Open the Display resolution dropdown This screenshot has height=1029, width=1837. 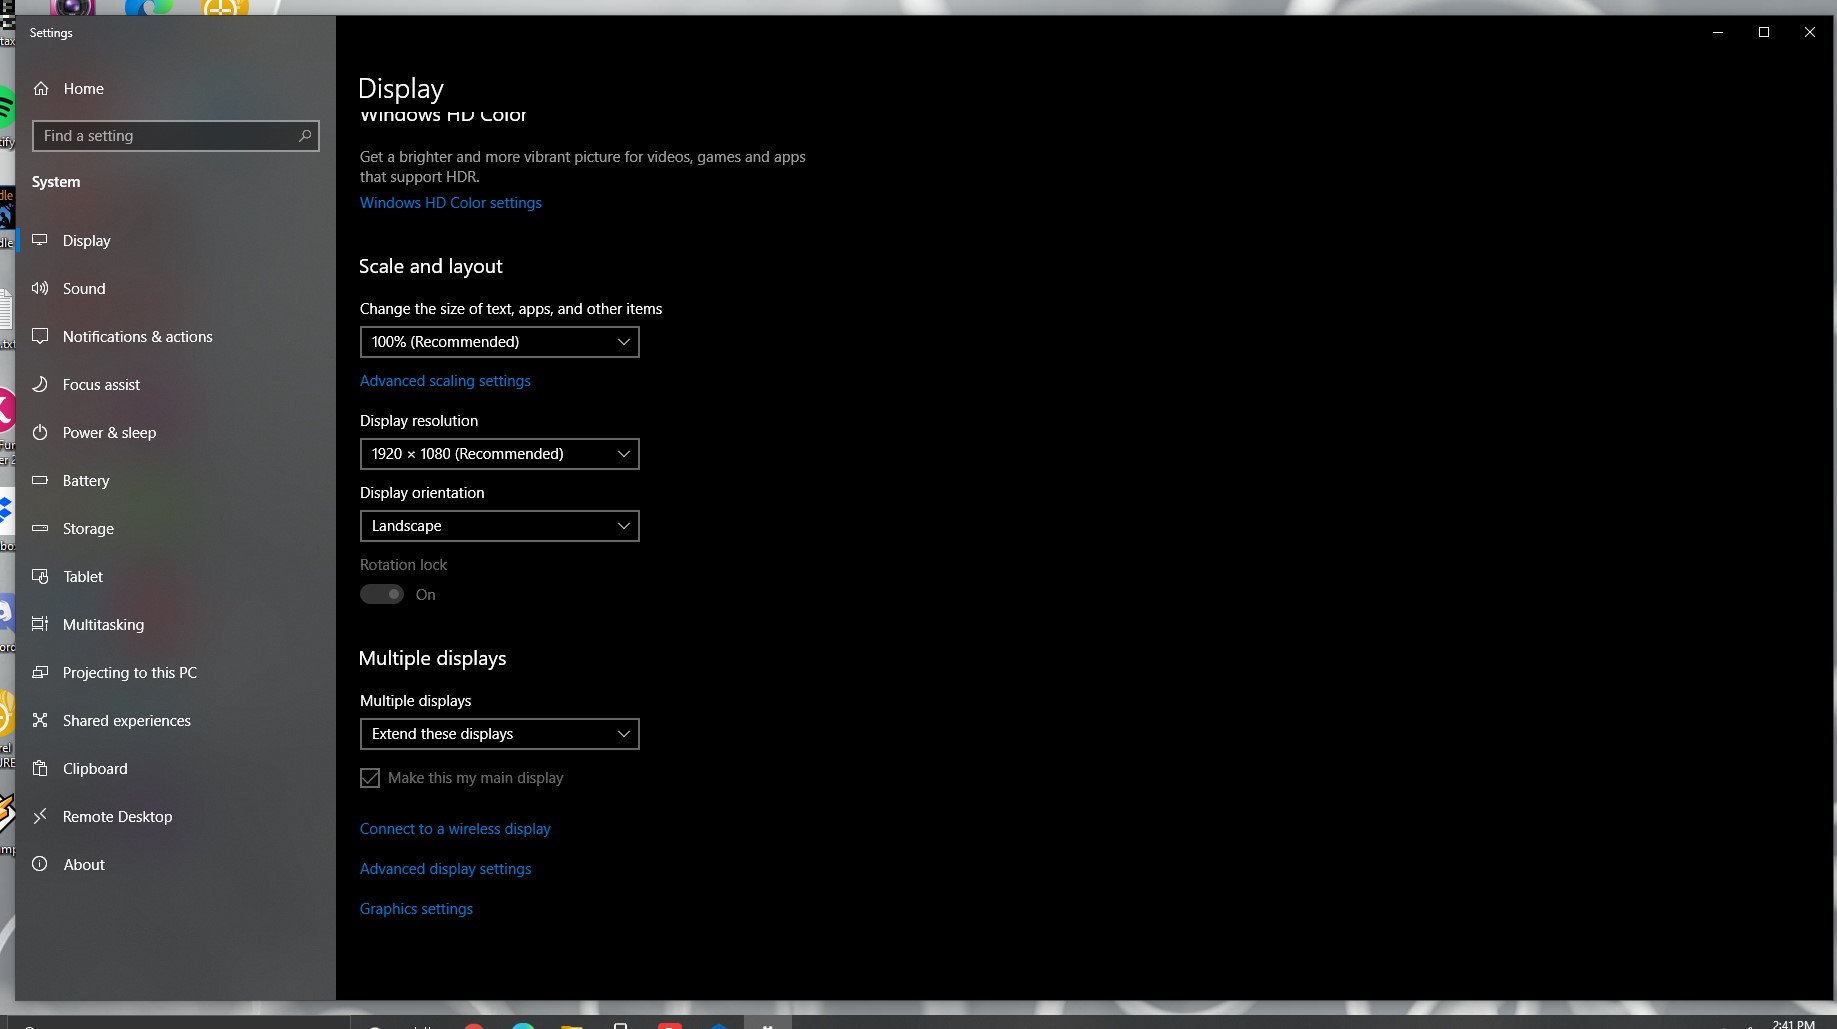(x=499, y=454)
